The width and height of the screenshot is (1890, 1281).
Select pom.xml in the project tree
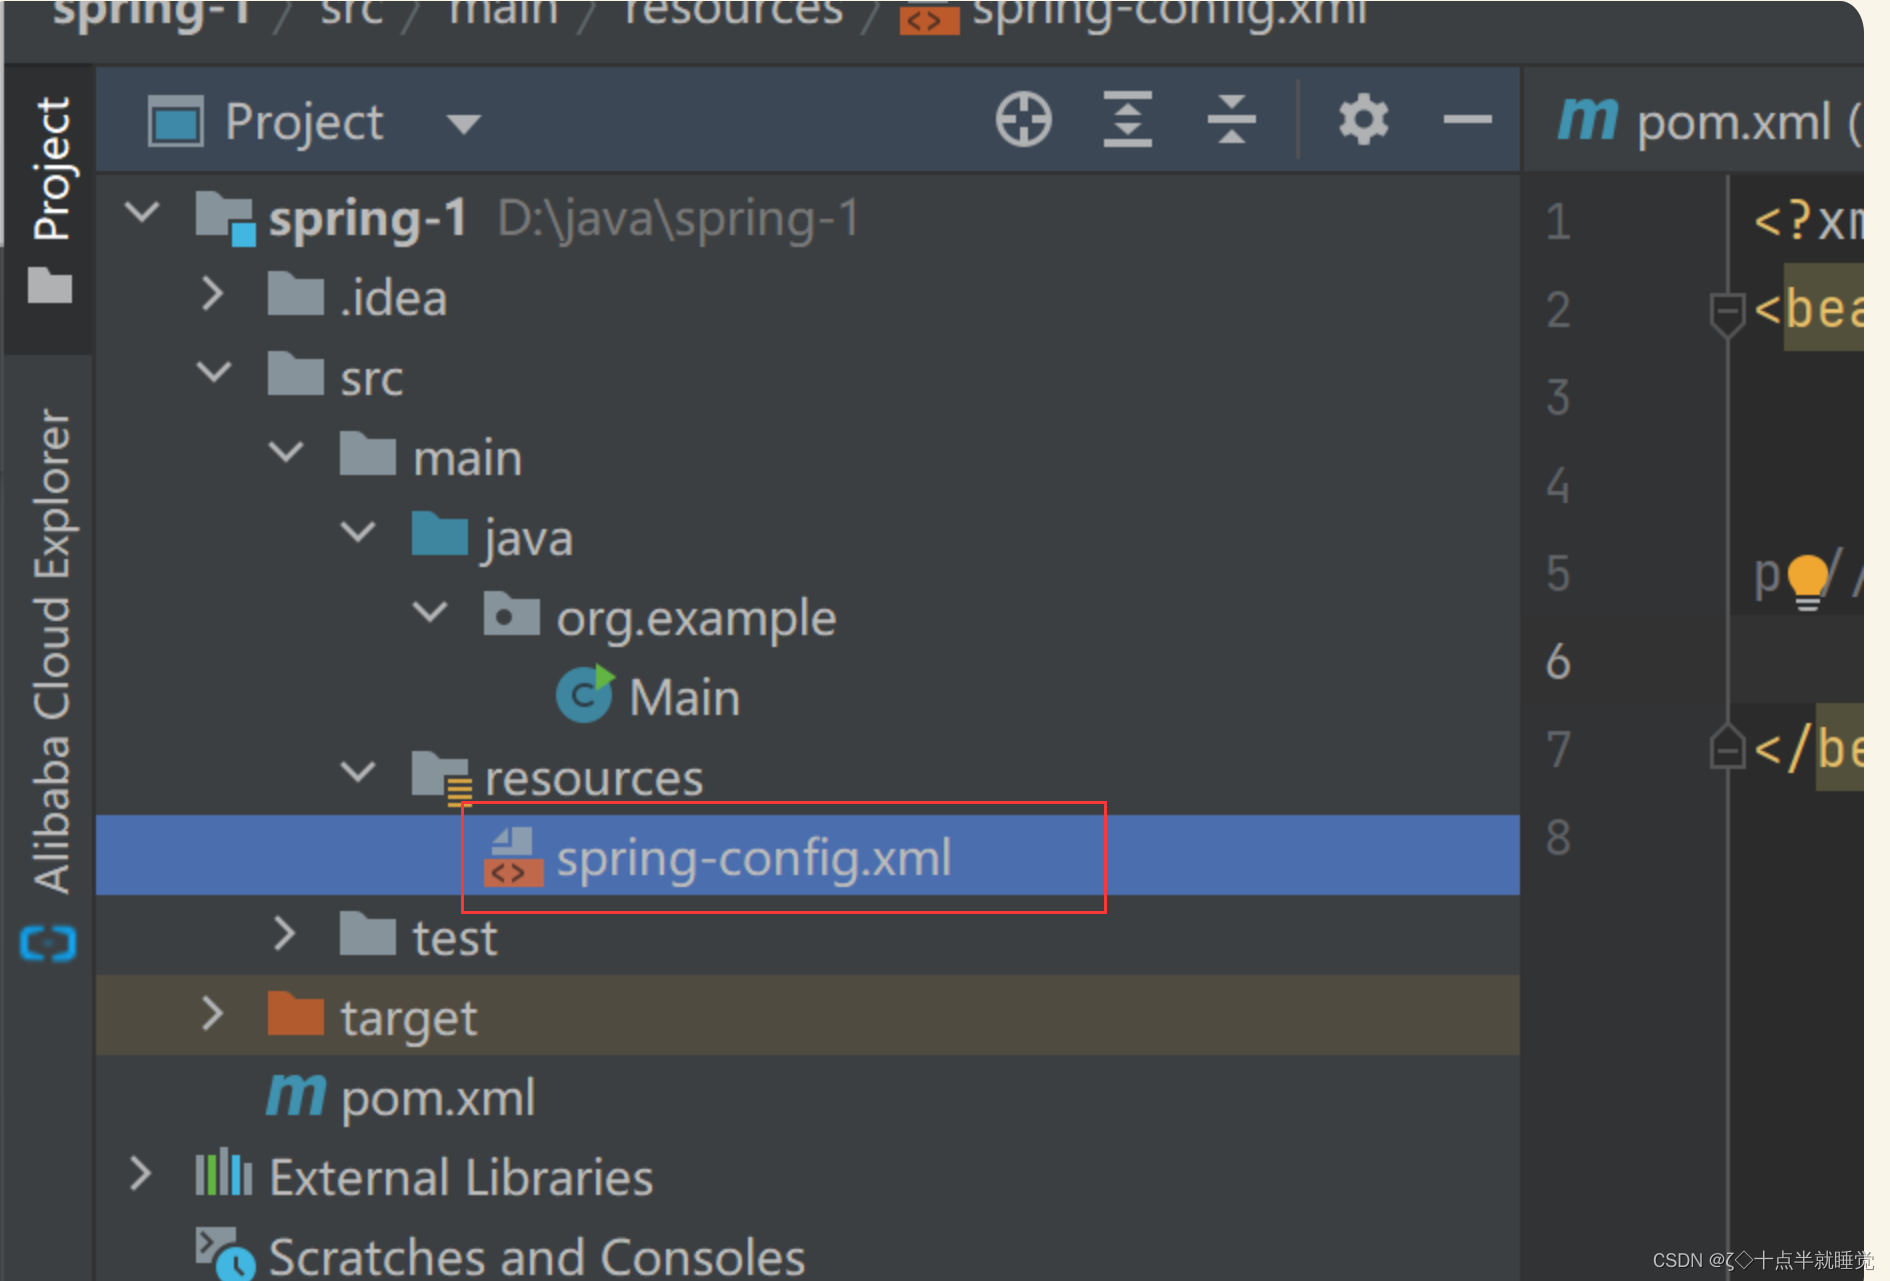pos(438,1098)
